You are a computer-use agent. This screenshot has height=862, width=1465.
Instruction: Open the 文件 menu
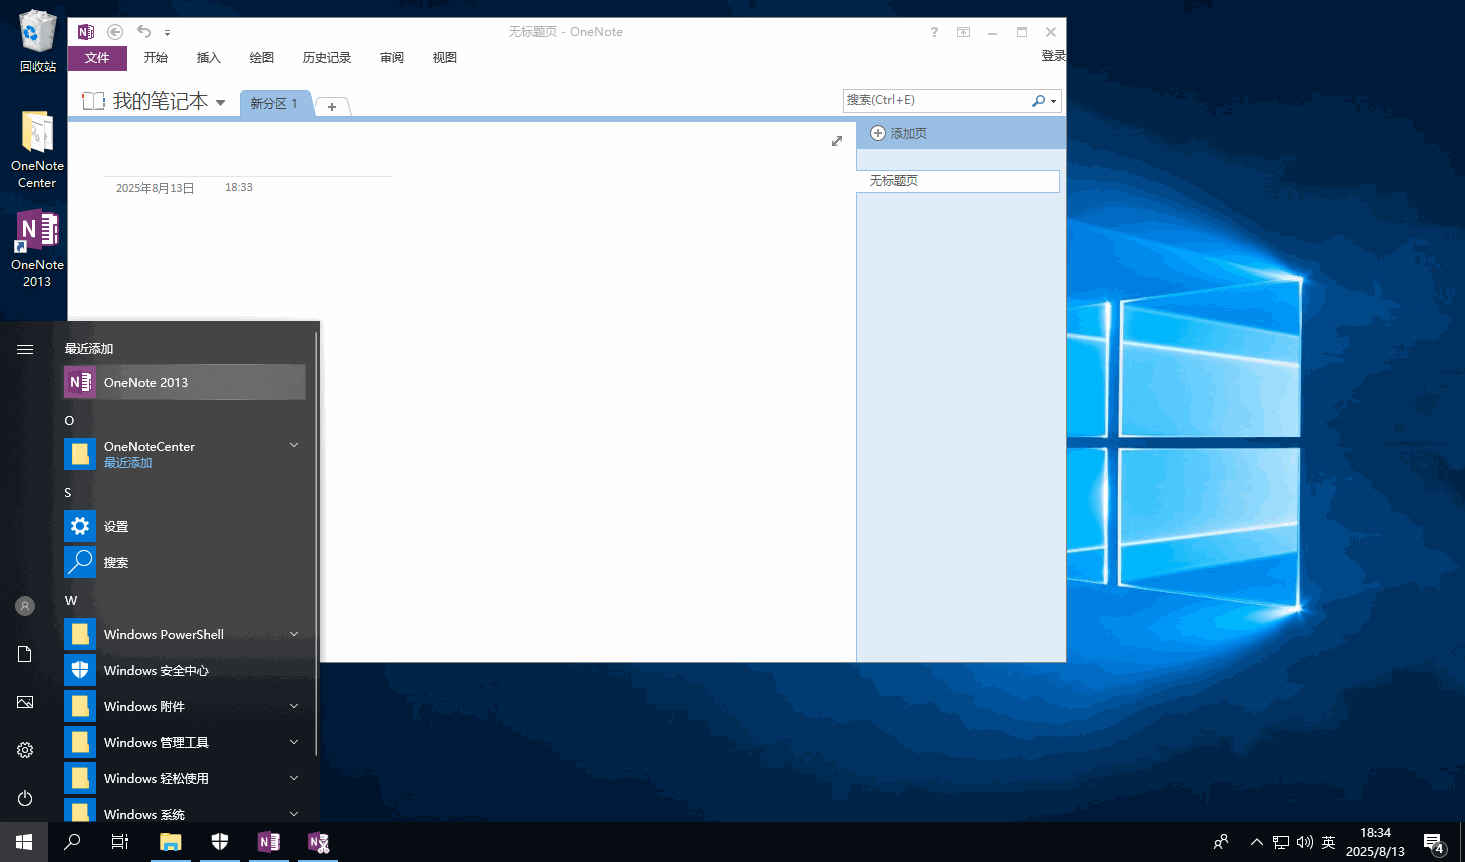97,58
